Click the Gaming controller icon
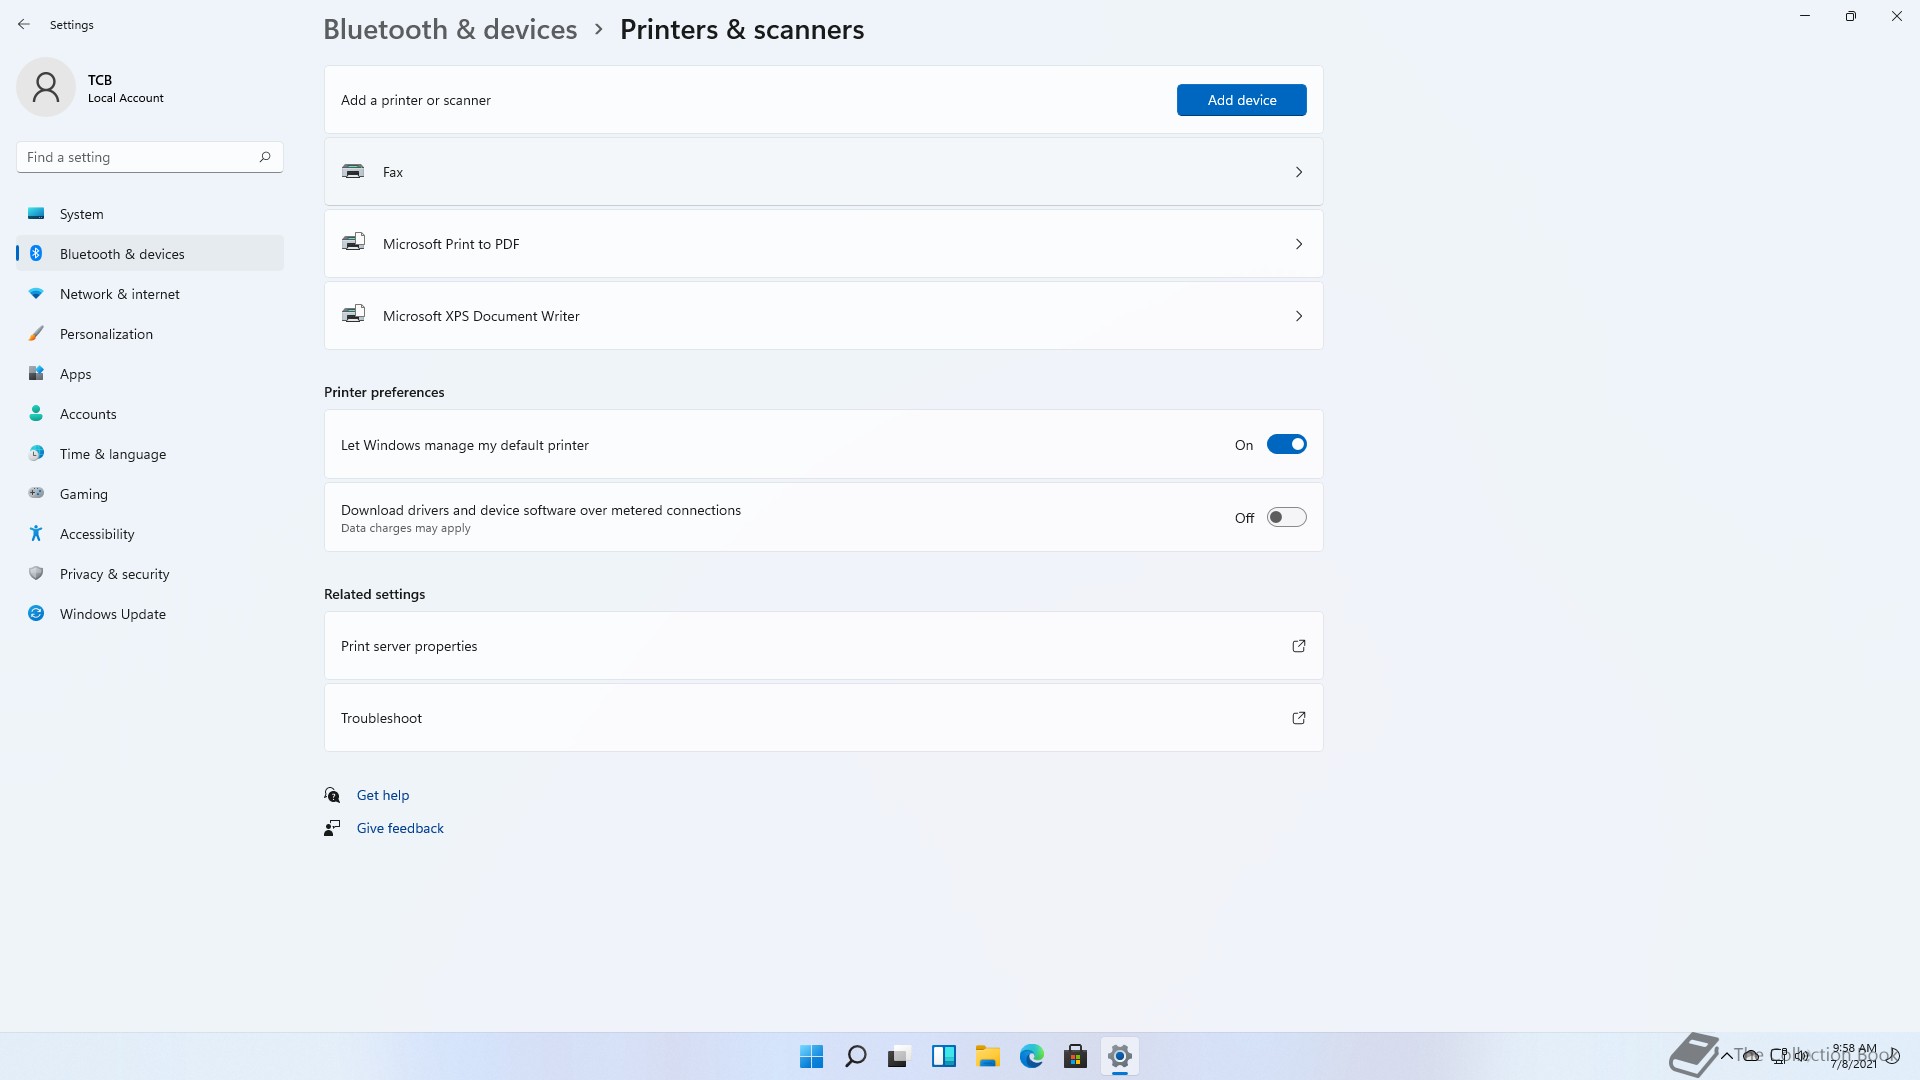The height and width of the screenshot is (1080, 1920). [36, 493]
